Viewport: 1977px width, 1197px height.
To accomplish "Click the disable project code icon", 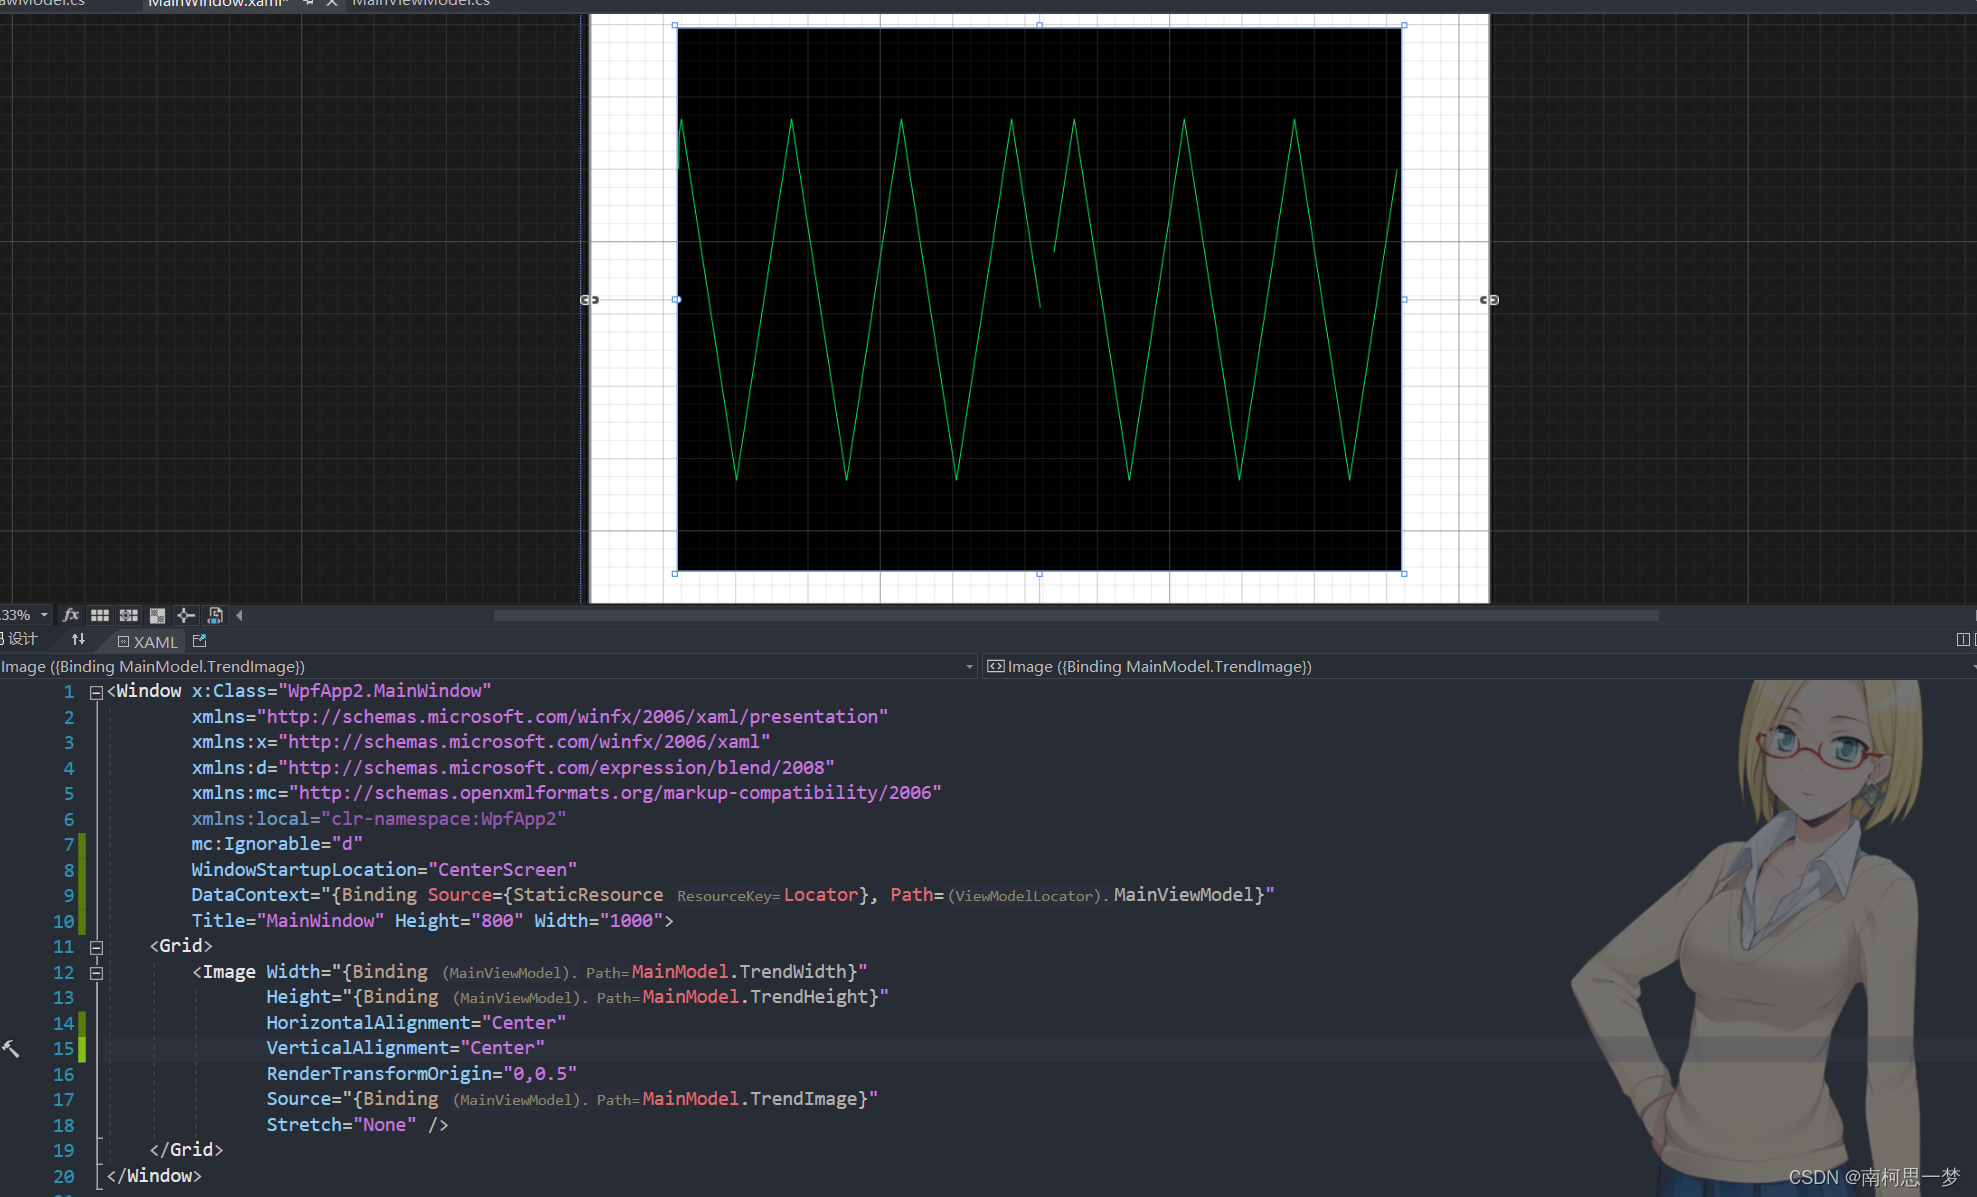I will pyautogui.click(x=215, y=615).
